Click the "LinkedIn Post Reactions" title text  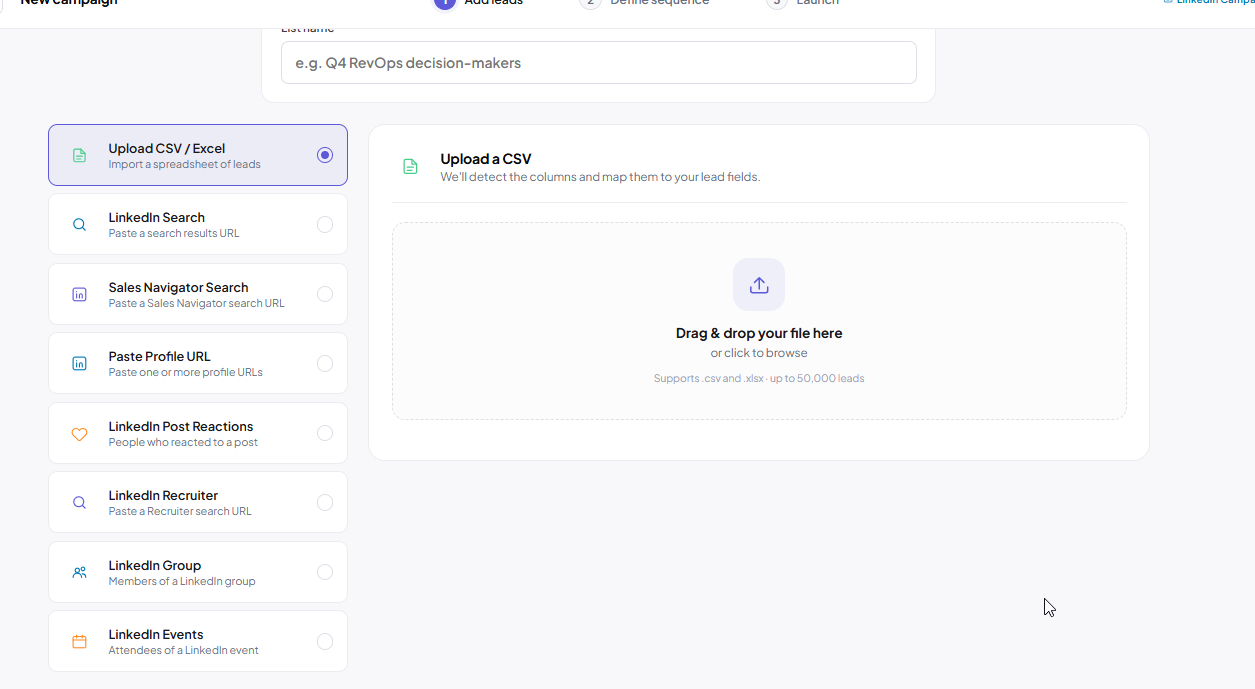[181, 426]
